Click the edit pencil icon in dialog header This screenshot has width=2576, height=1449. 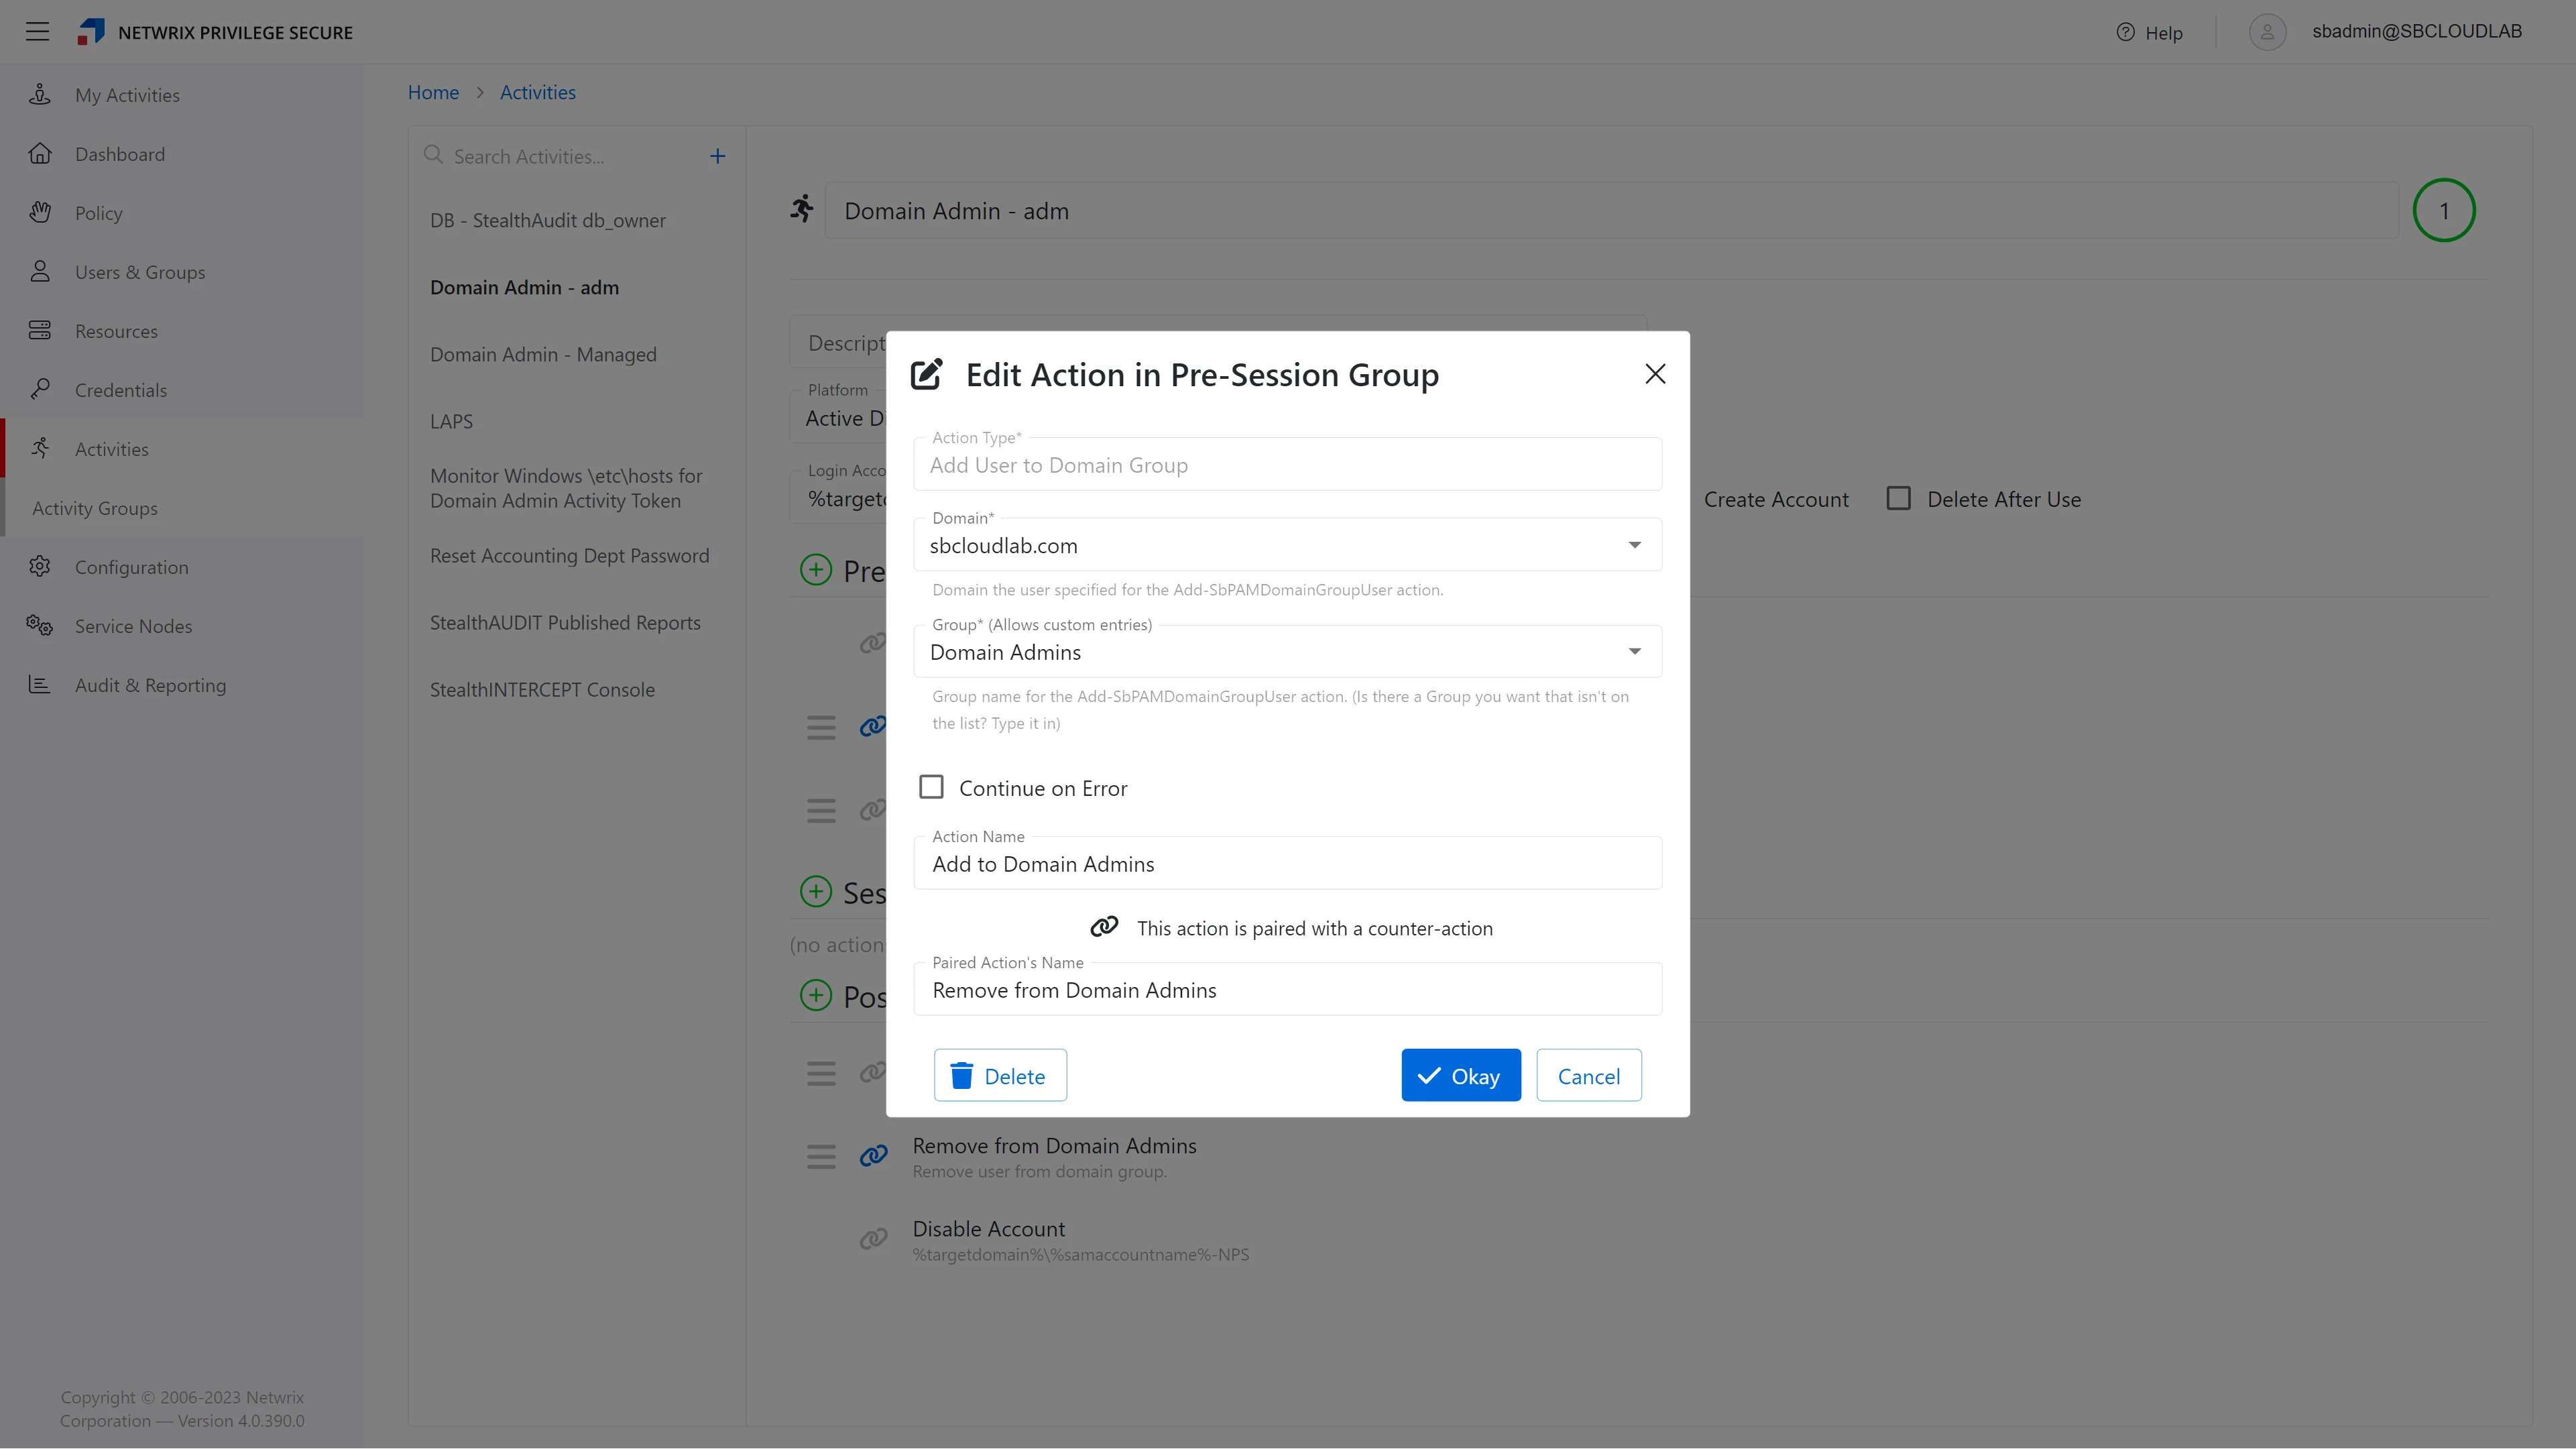coord(927,374)
